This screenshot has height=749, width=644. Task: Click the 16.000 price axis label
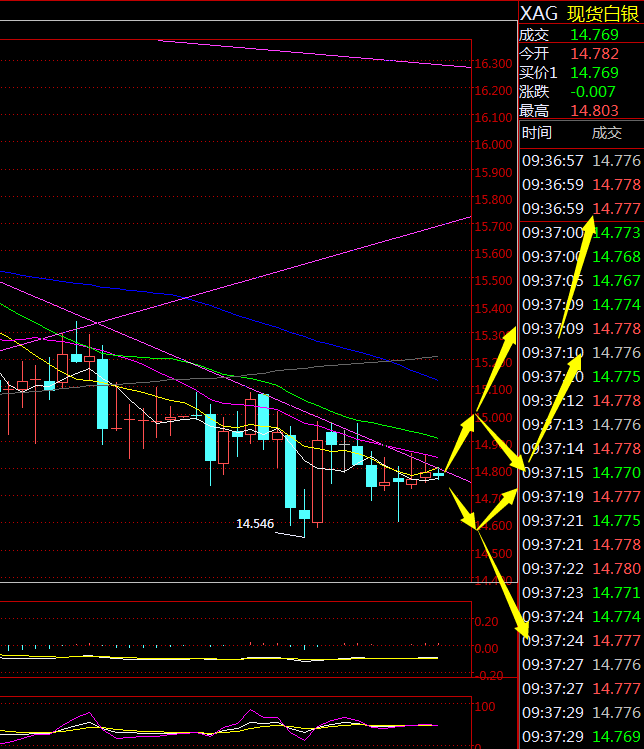pyautogui.click(x=493, y=145)
